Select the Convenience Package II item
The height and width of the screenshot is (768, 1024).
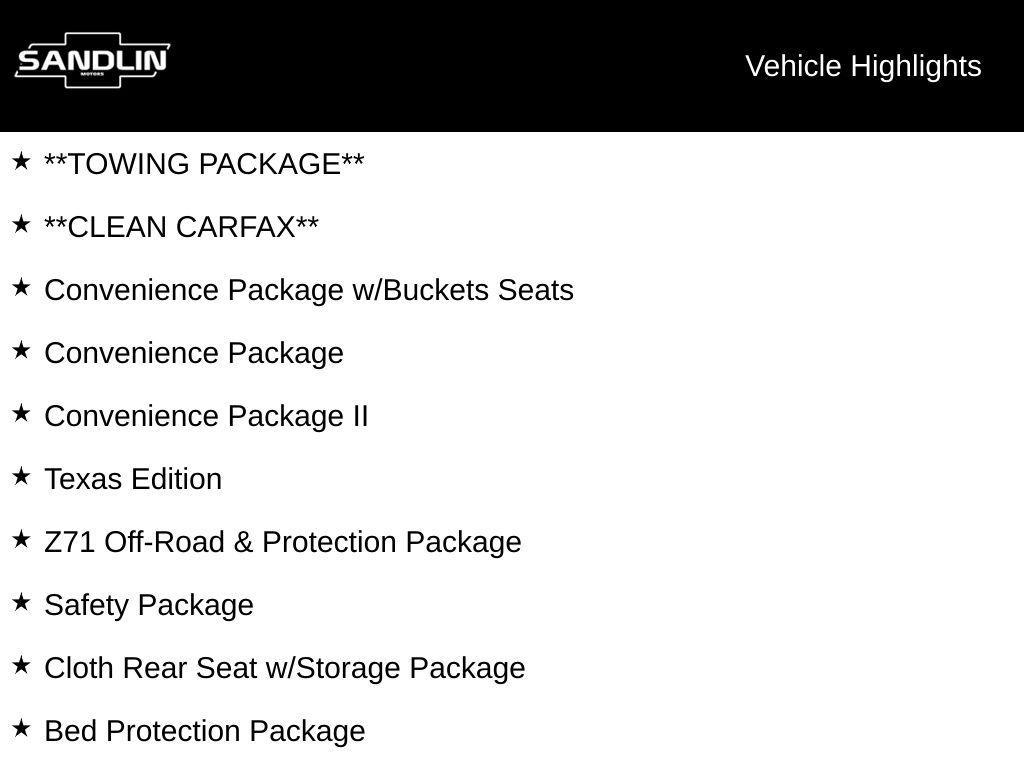pos(206,416)
